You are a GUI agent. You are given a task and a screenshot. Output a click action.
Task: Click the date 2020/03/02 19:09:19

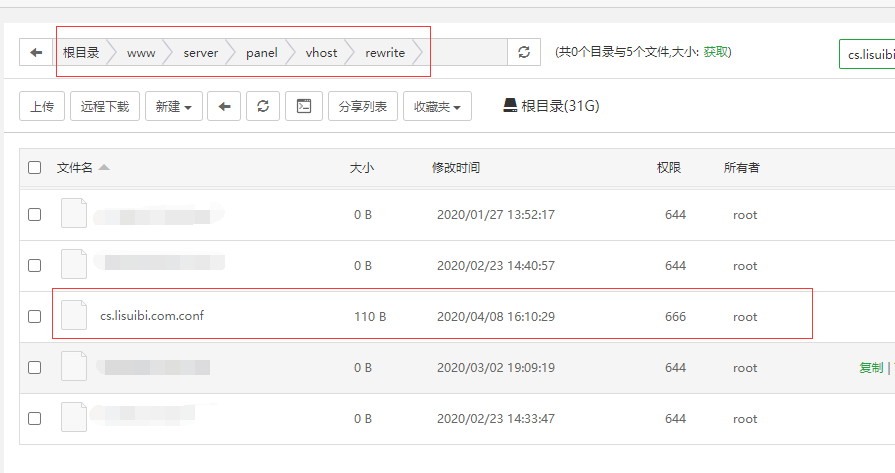[495, 368]
